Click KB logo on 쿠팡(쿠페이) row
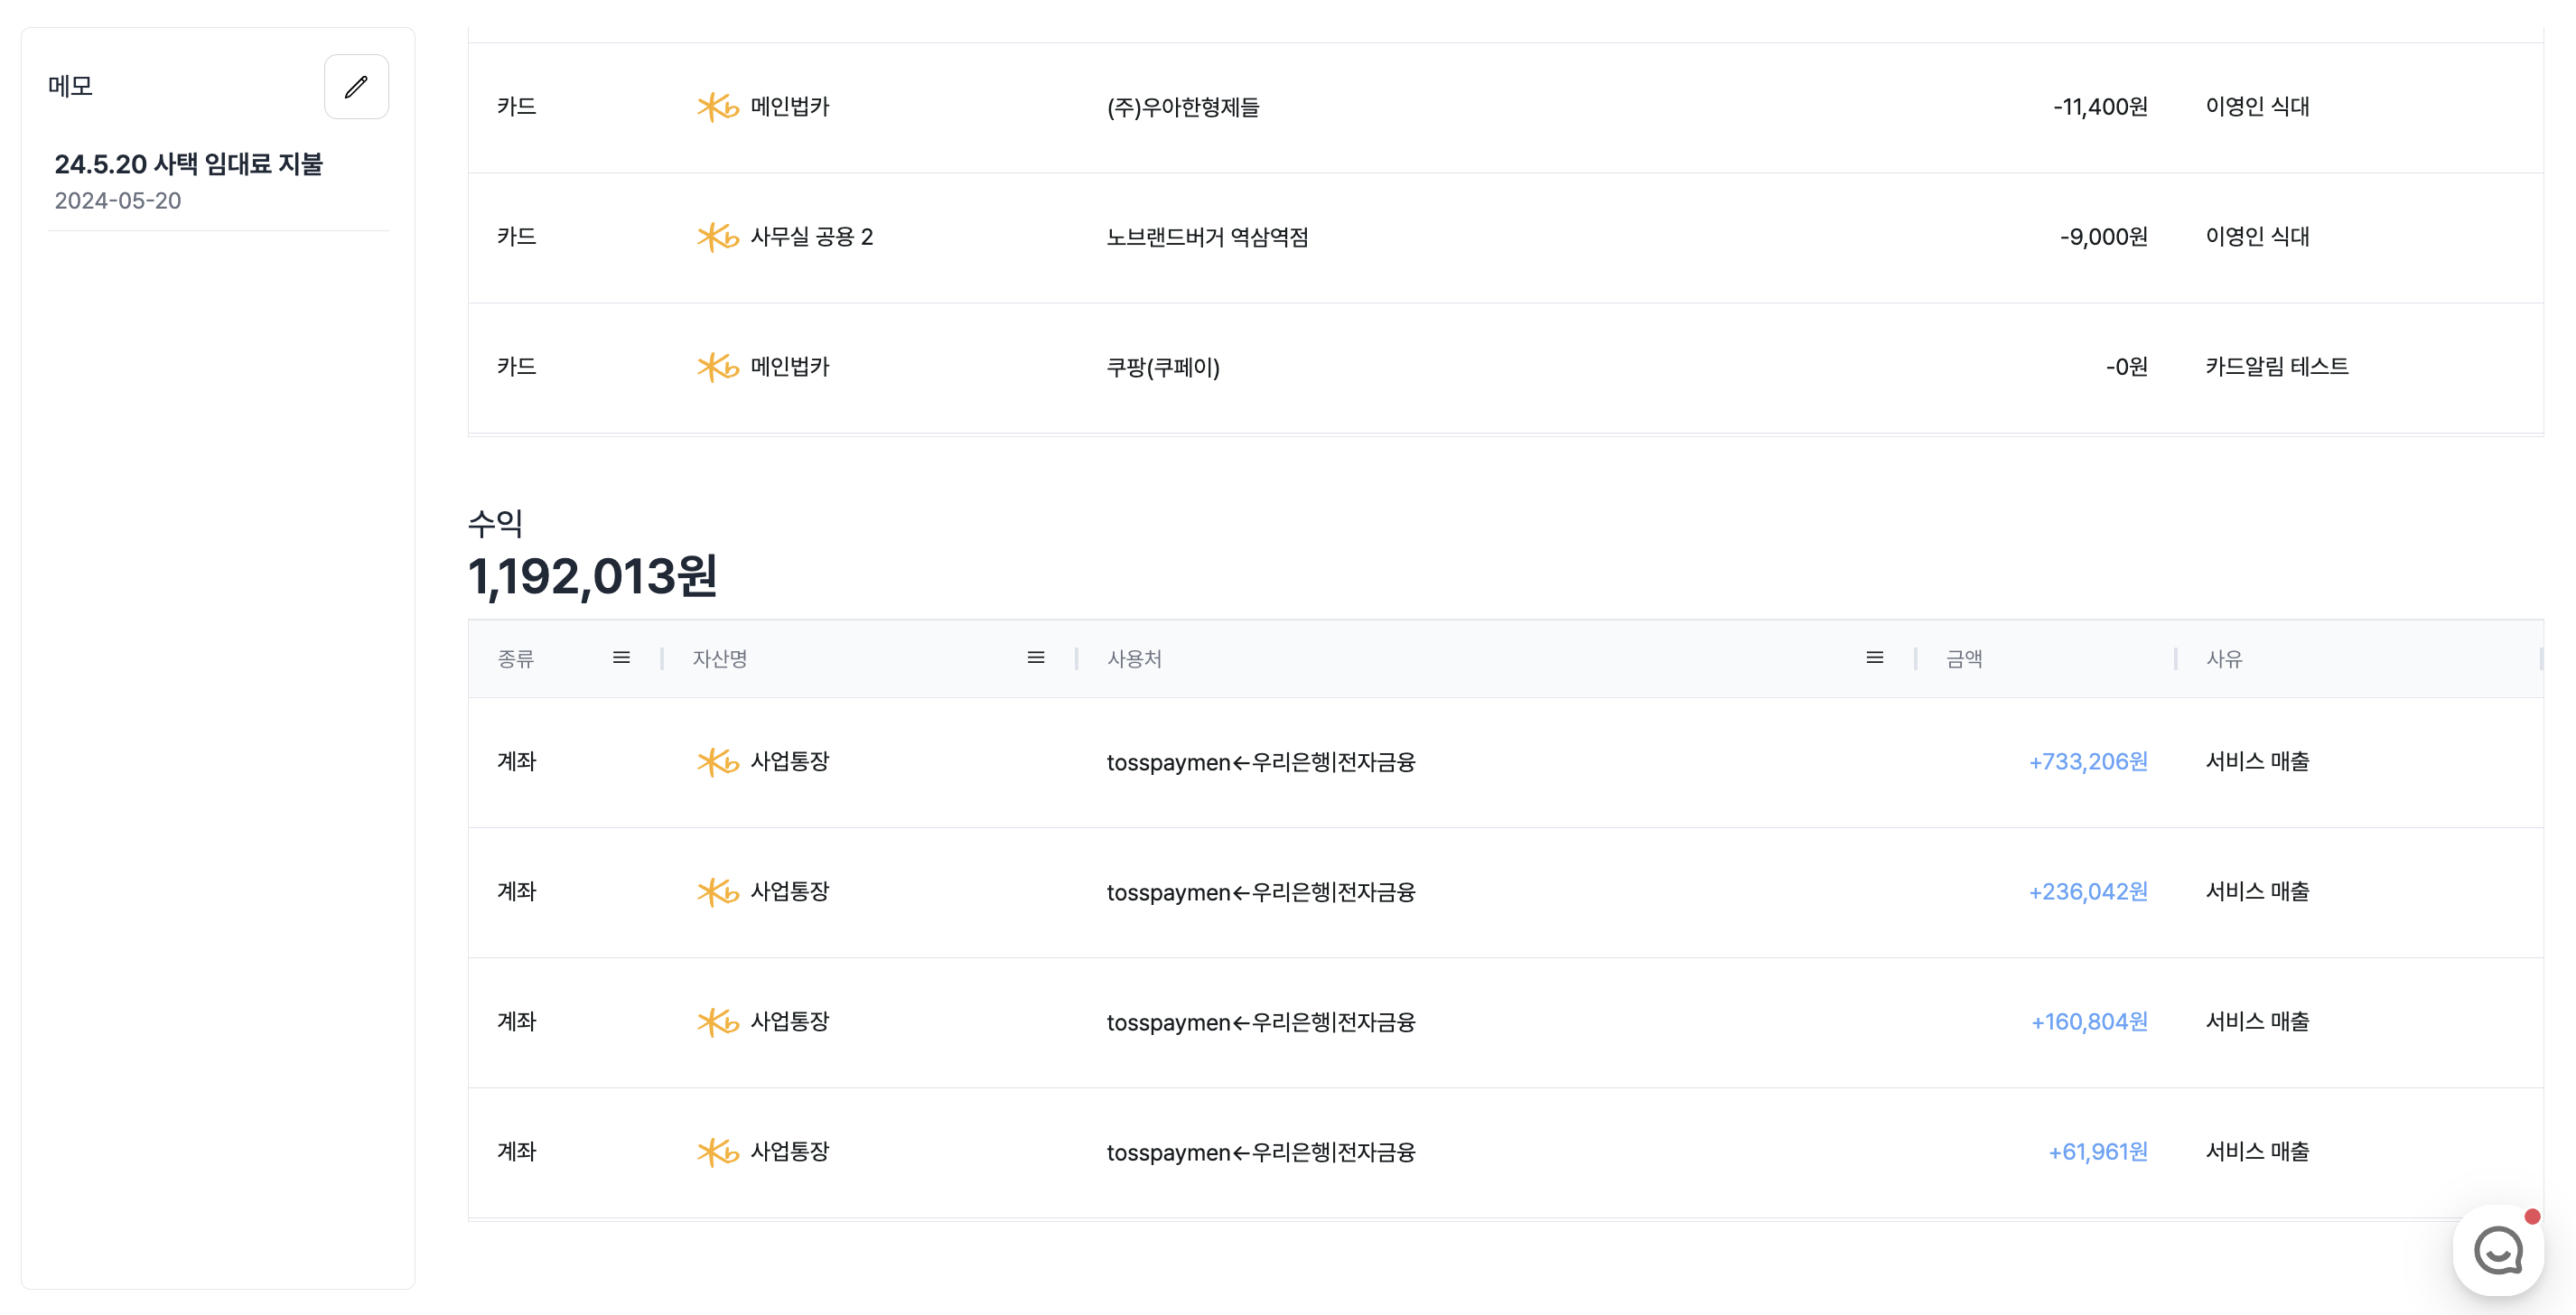This screenshot has width=2576, height=1315. click(x=717, y=367)
